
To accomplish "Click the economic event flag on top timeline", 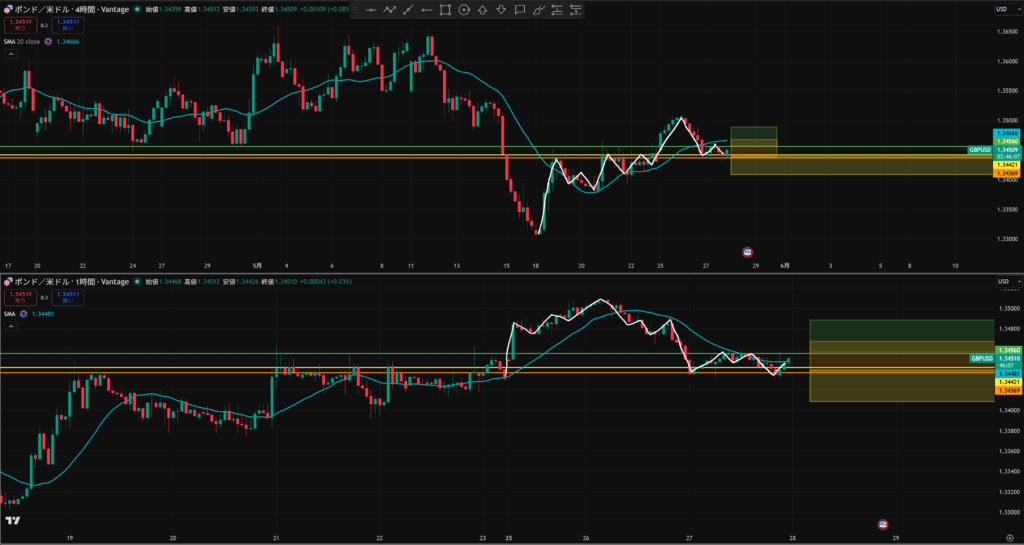I will [748, 252].
